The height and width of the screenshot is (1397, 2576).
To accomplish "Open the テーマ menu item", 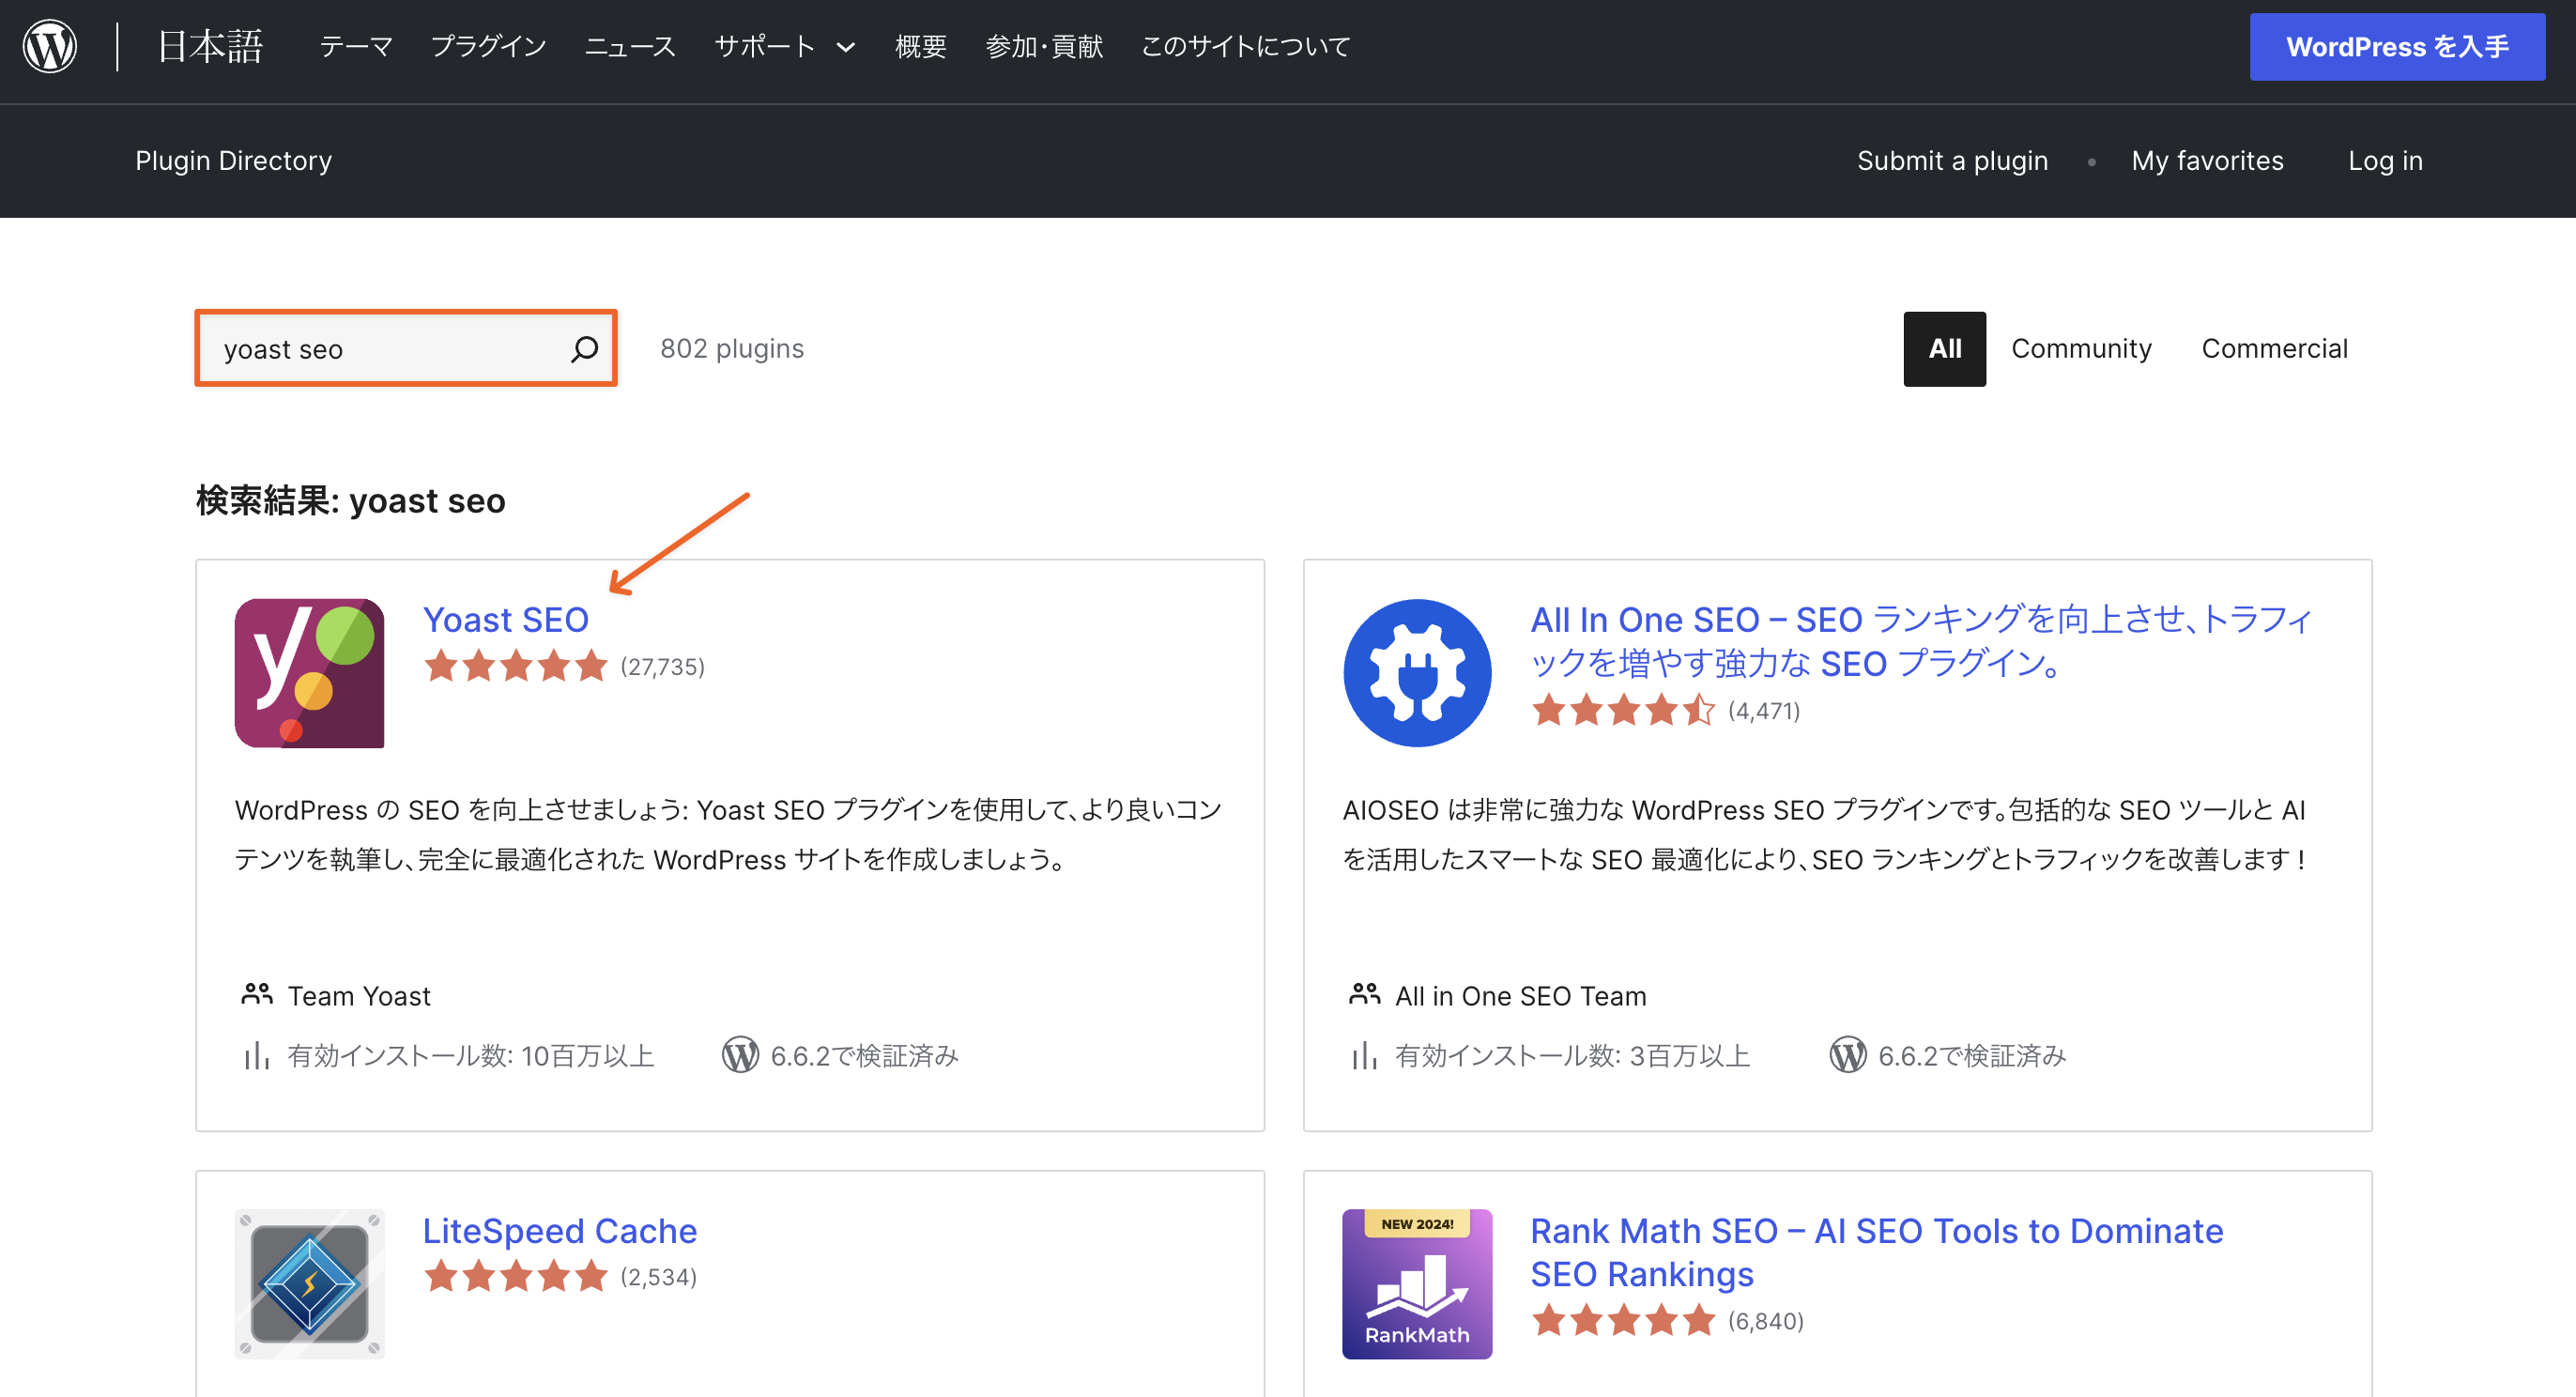I will click(x=356, y=46).
